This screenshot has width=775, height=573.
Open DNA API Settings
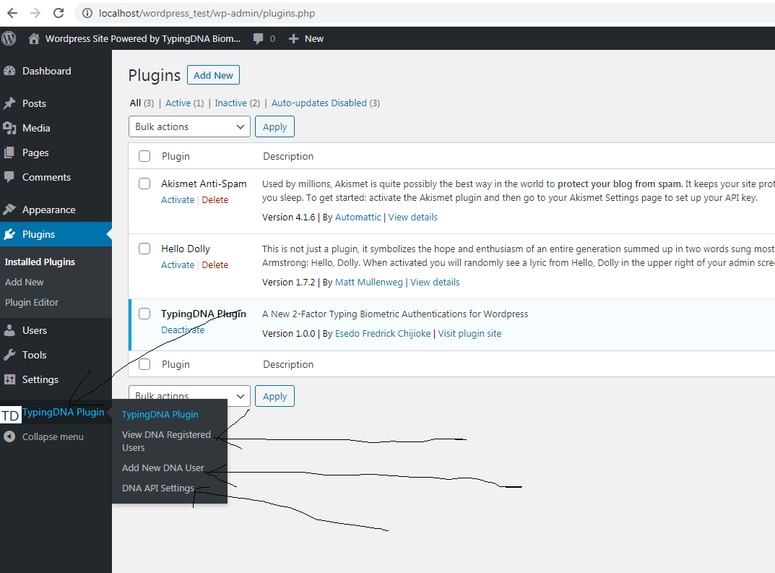click(x=158, y=488)
